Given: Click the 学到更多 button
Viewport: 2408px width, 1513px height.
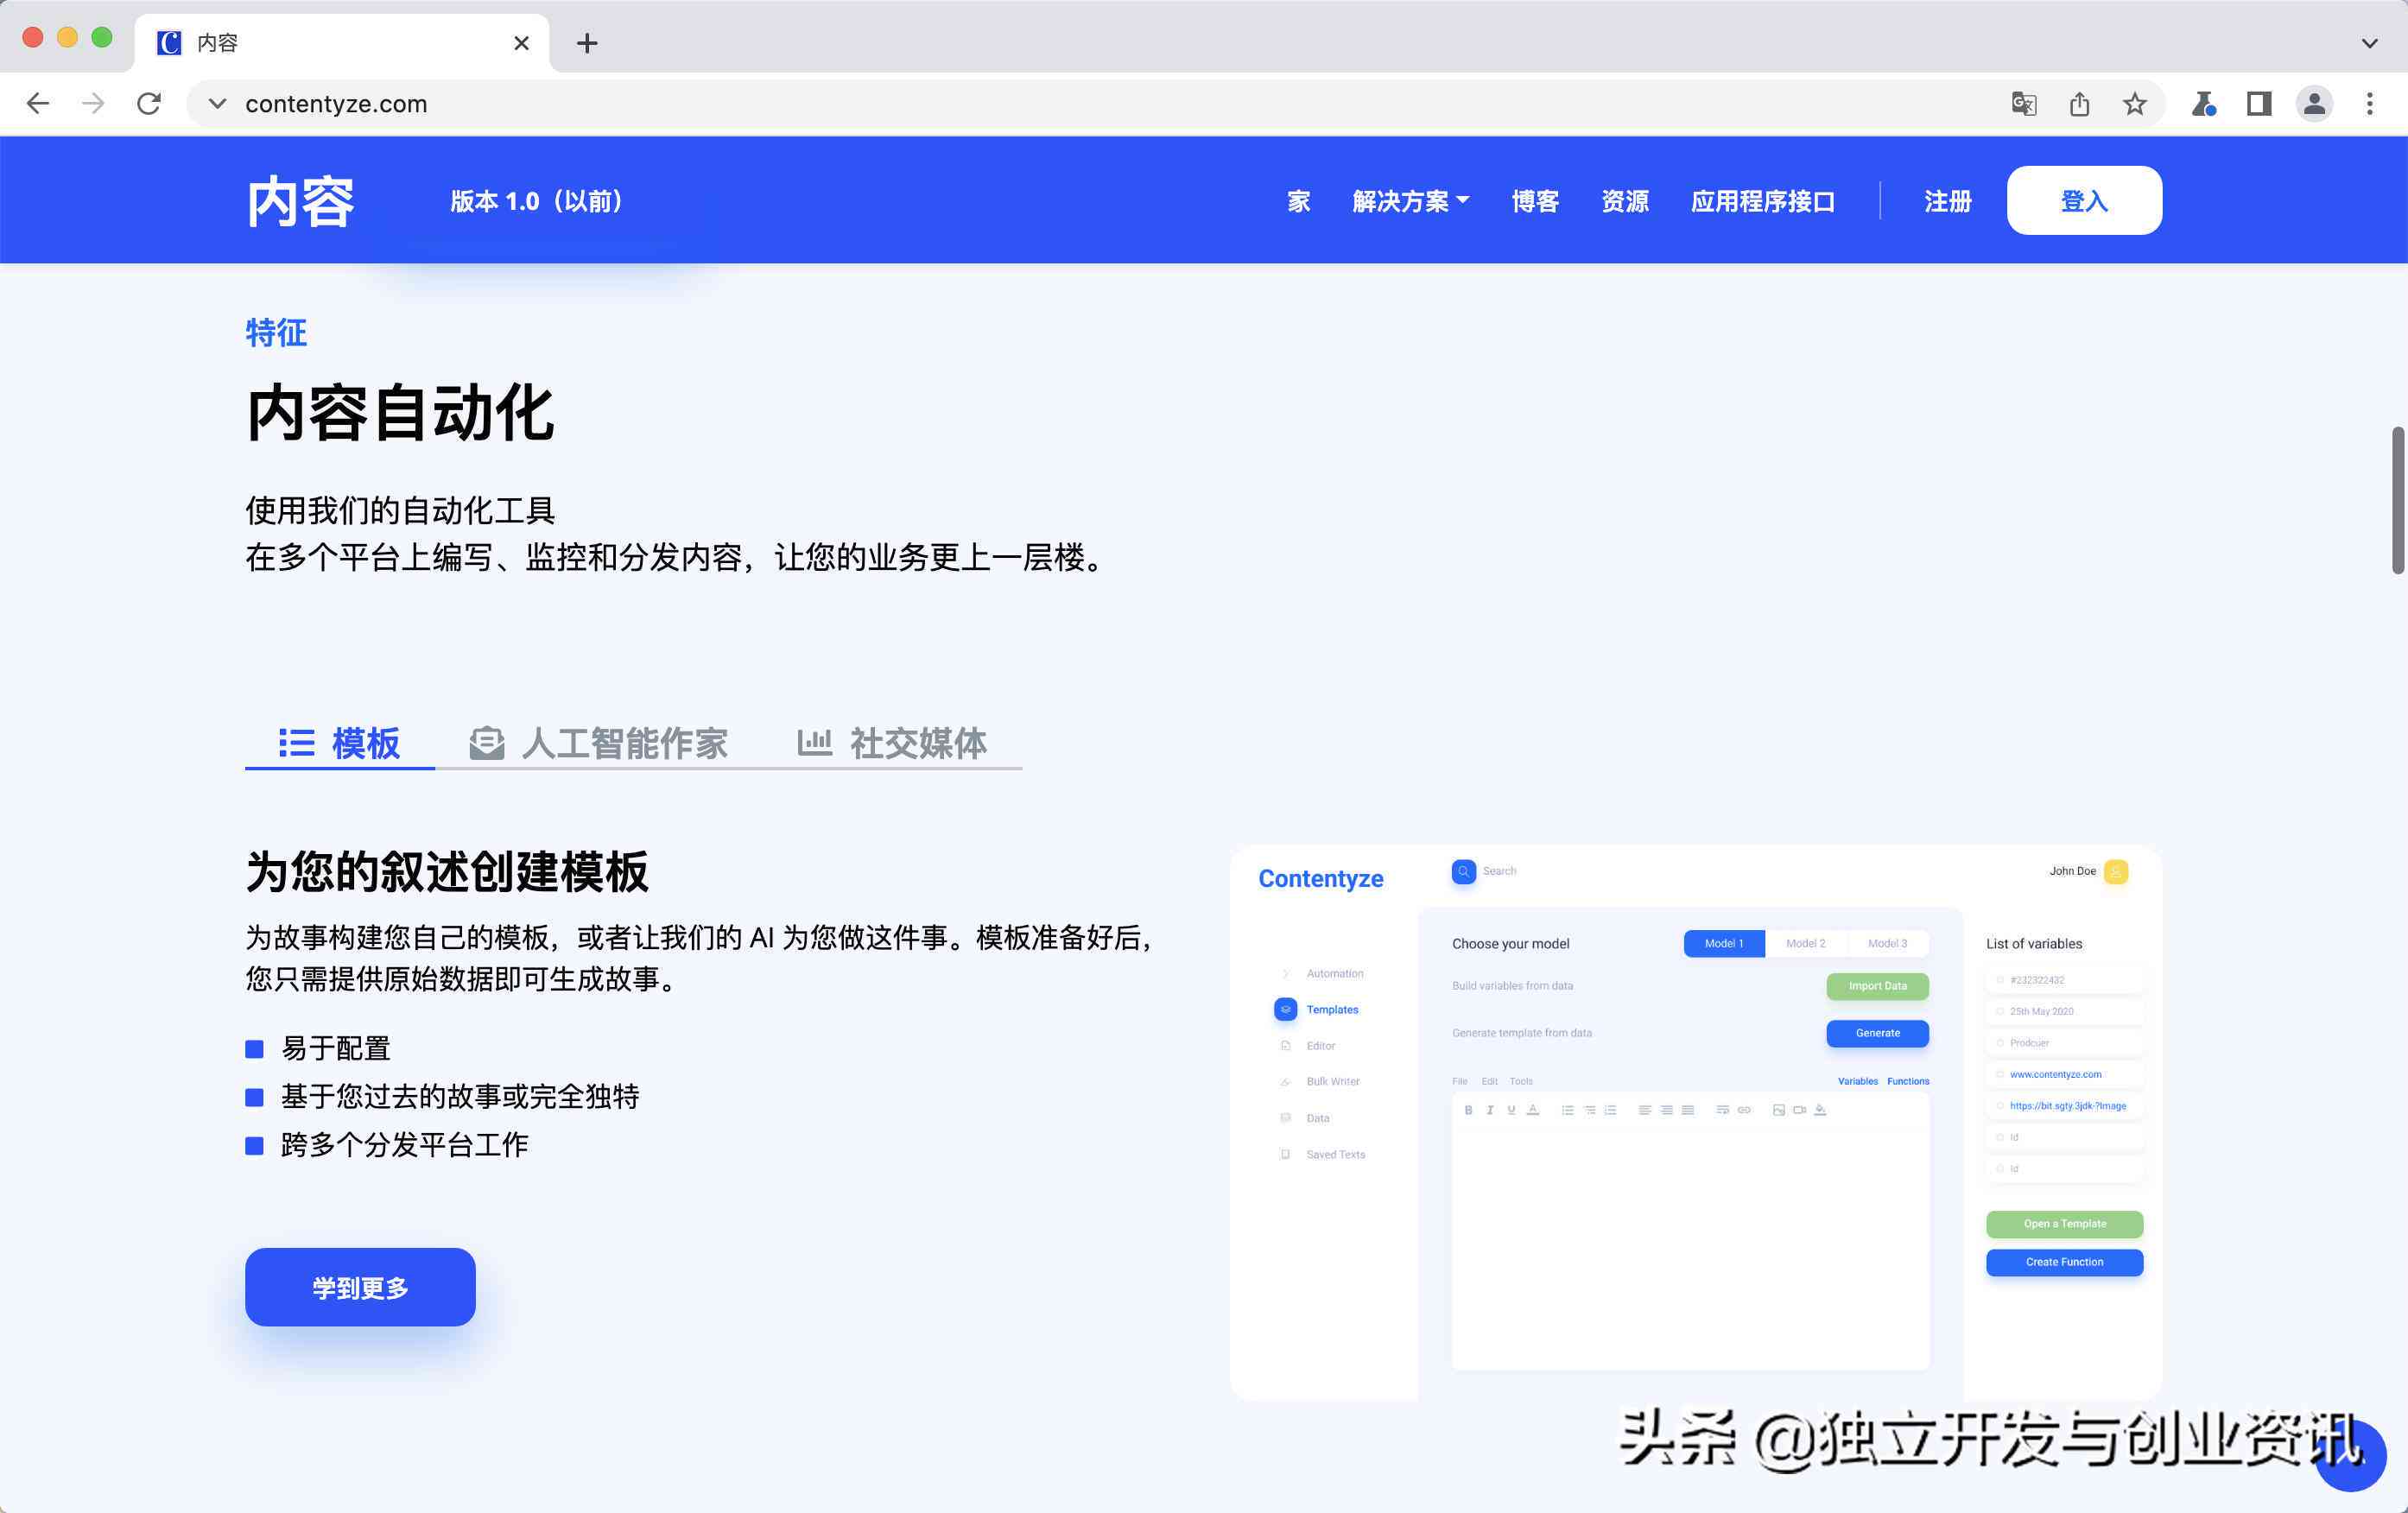Looking at the screenshot, I should pyautogui.click(x=360, y=1287).
